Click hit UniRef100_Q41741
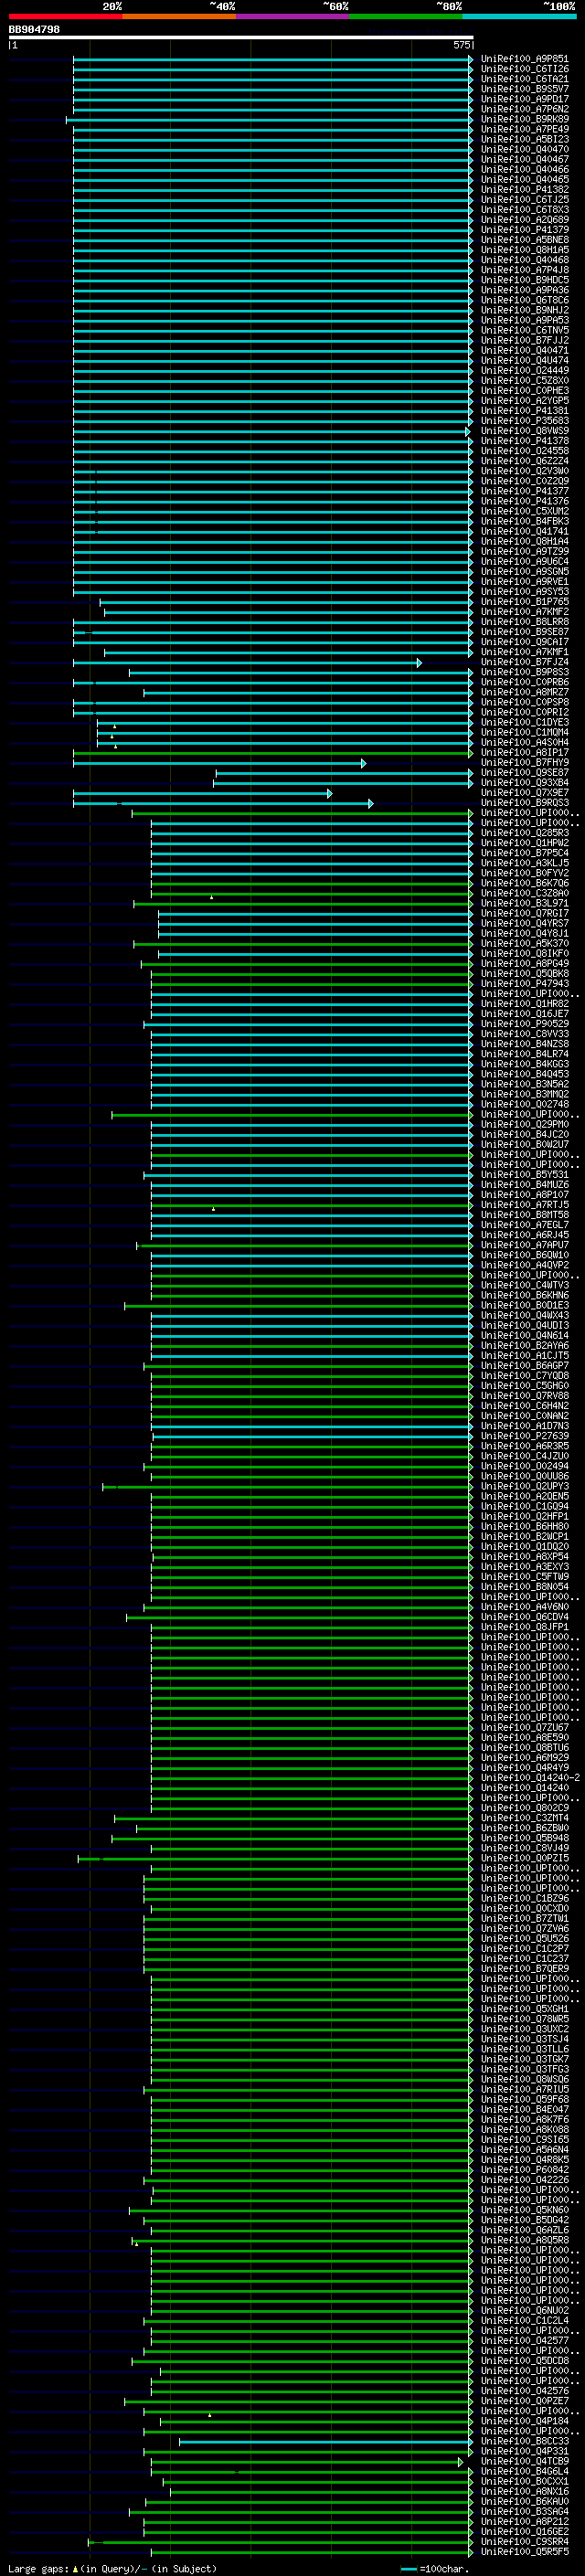The height and width of the screenshot is (2576, 585). pyautogui.click(x=524, y=531)
